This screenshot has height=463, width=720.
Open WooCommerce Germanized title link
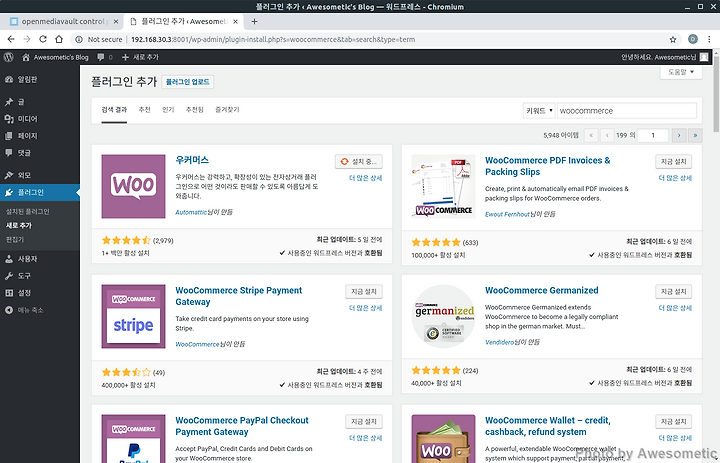tap(542, 290)
